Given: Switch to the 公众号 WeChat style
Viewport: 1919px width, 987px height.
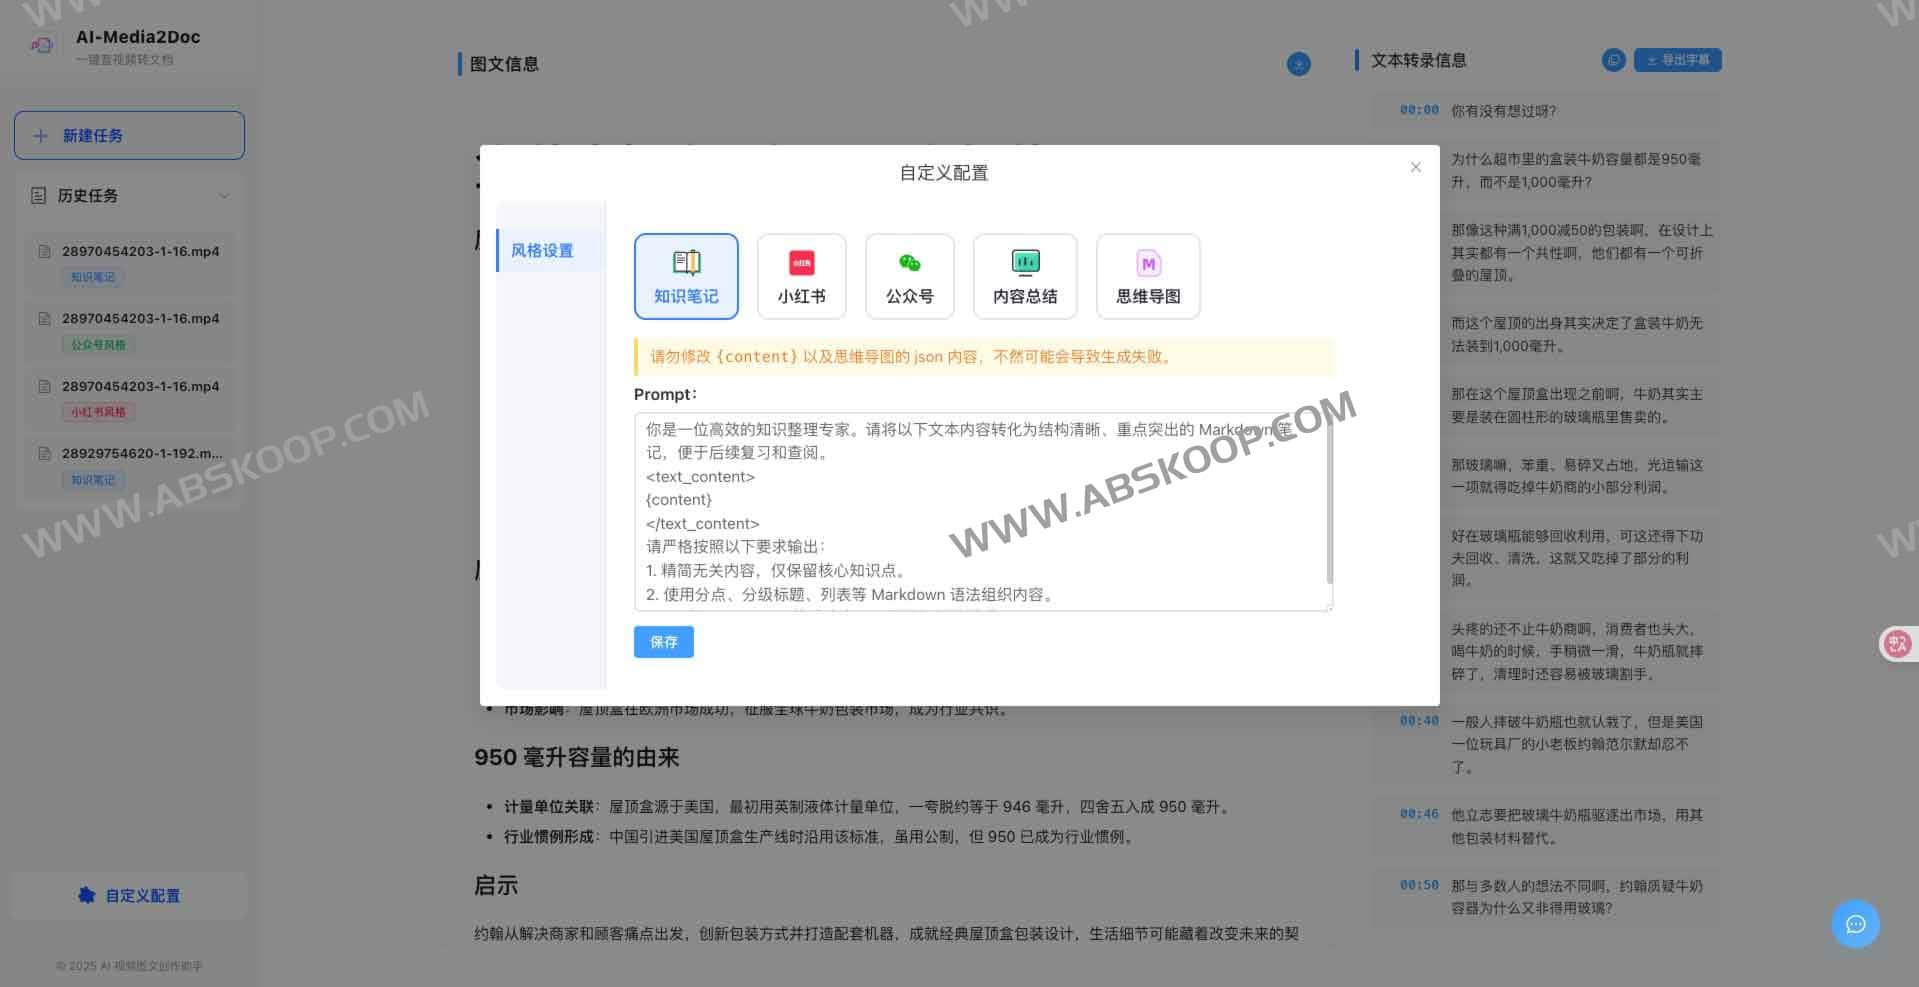Looking at the screenshot, I should (909, 276).
